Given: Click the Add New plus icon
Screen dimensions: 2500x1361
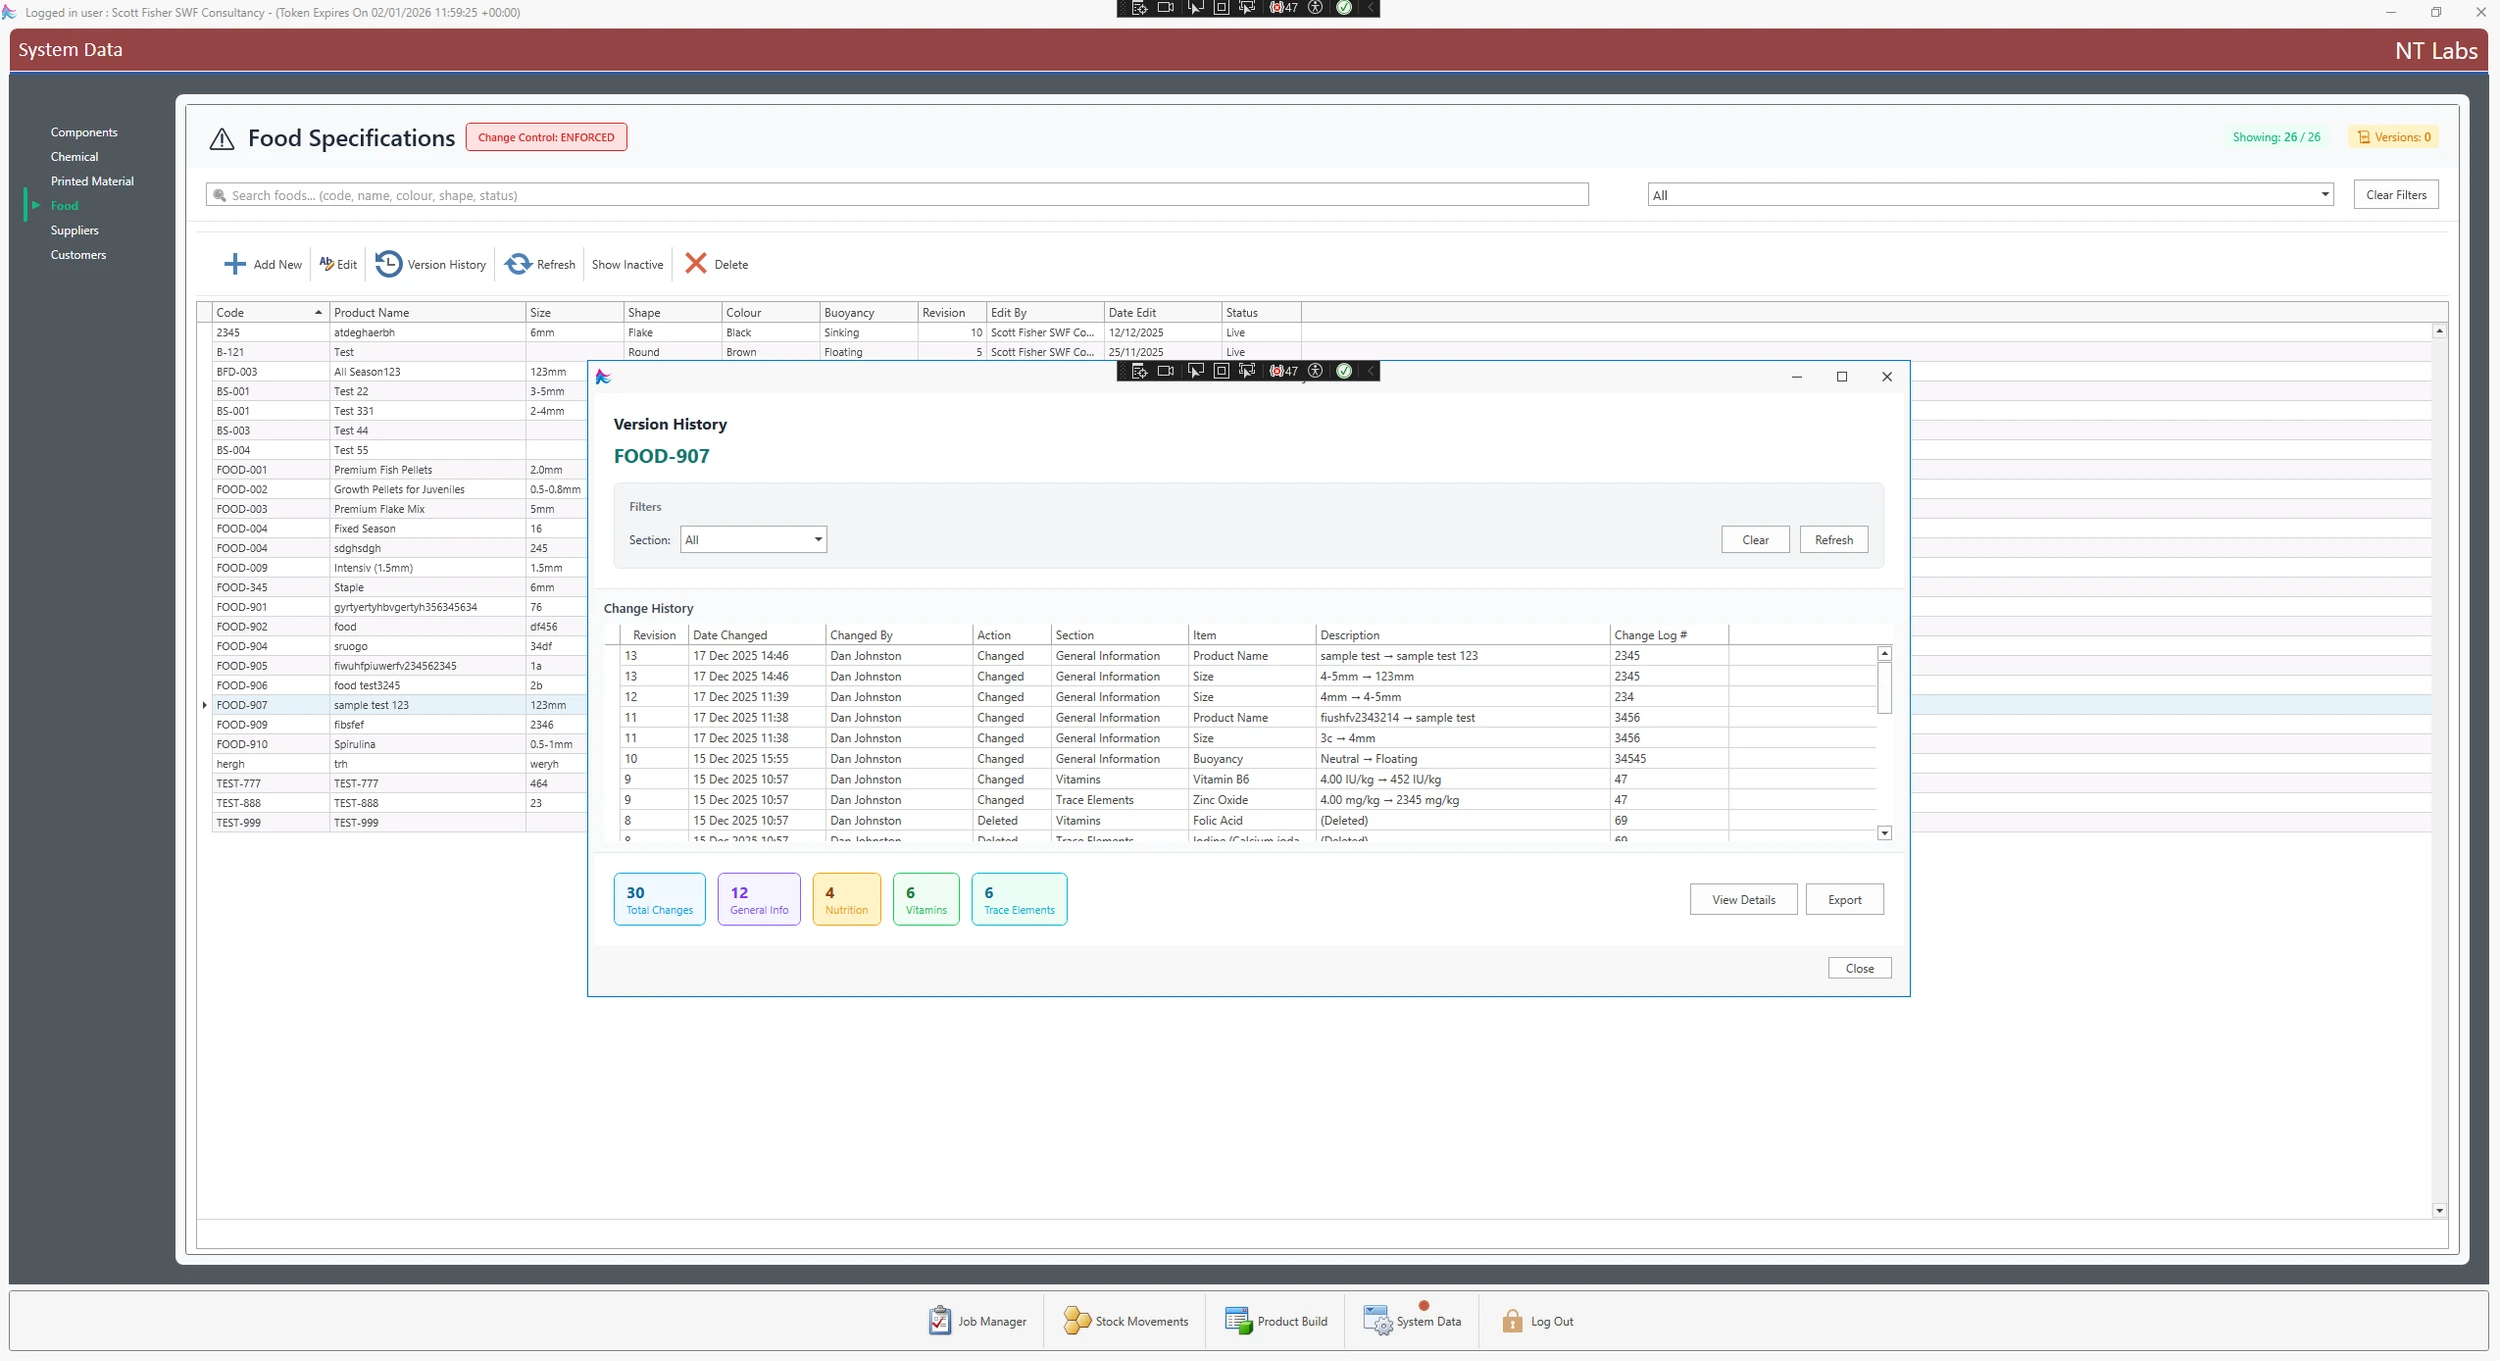Looking at the screenshot, I should click(x=234, y=264).
